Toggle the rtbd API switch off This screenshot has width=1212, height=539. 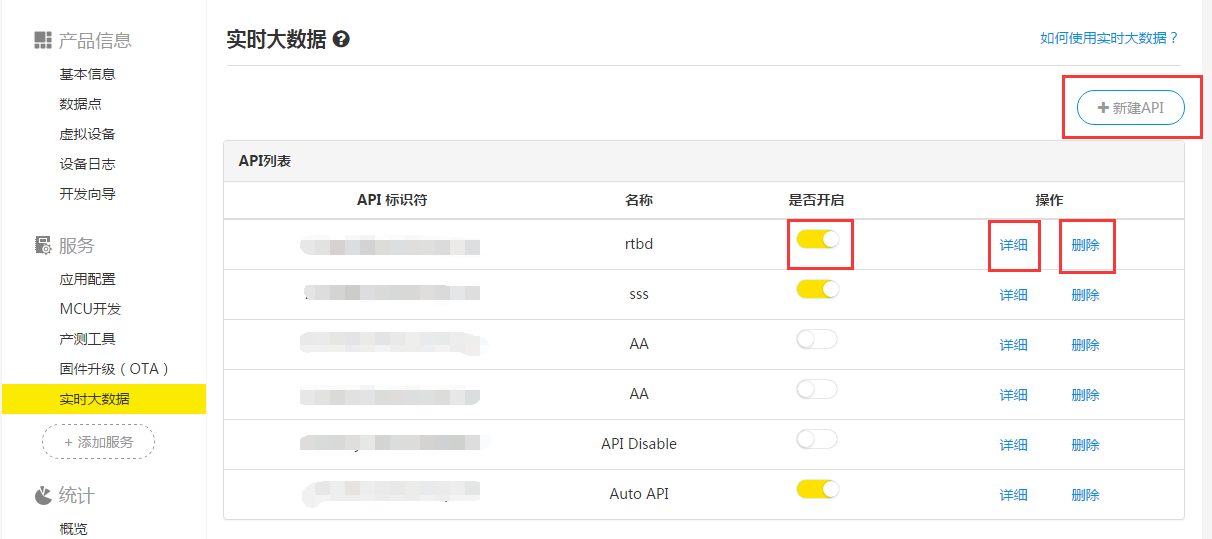[x=817, y=239]
